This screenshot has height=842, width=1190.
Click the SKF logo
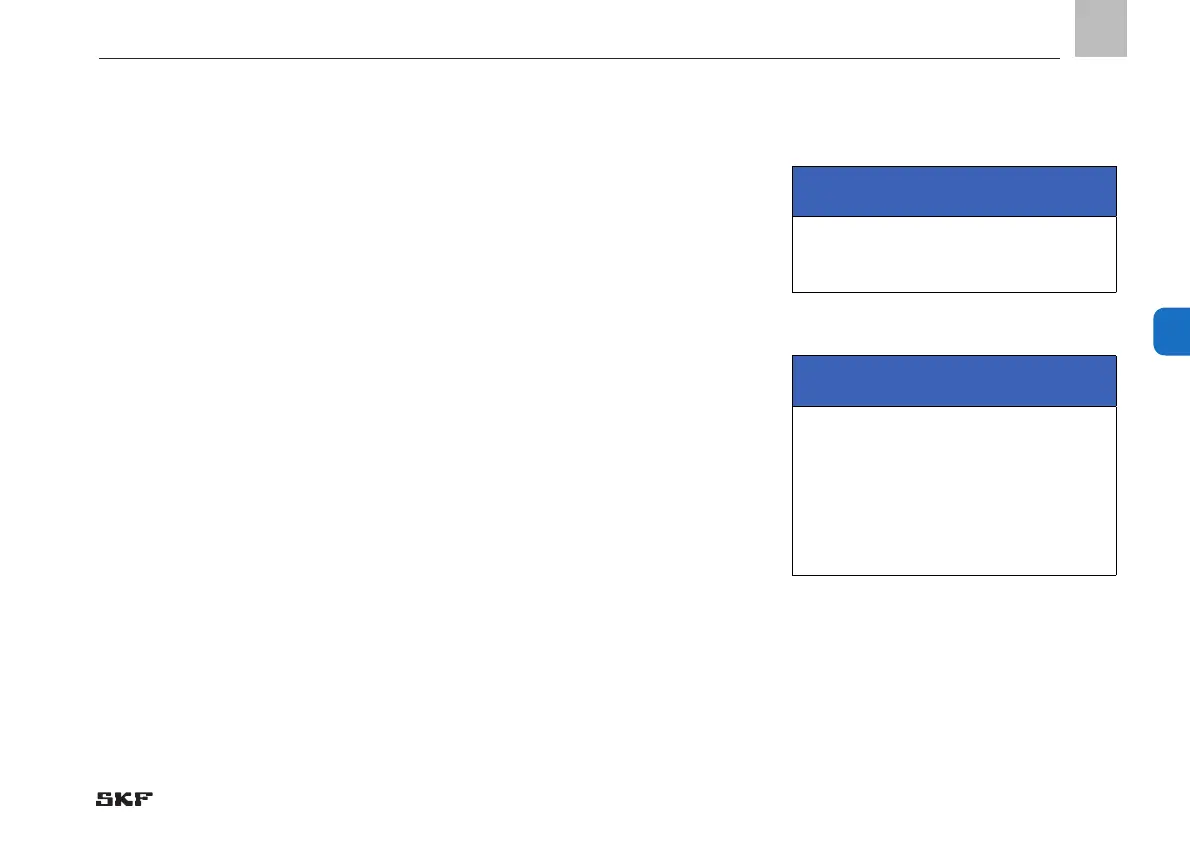[x=124, y=799]
